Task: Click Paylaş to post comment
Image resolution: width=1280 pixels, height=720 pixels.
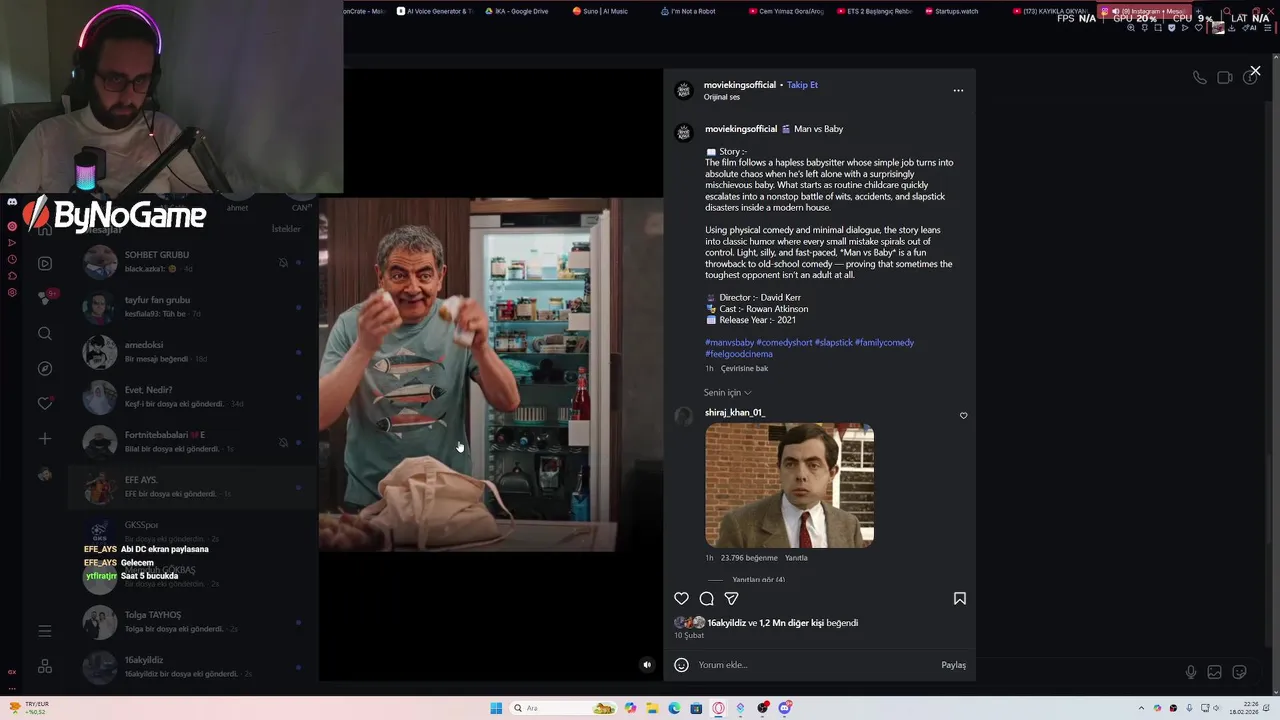Action: [x=953, y=665]
